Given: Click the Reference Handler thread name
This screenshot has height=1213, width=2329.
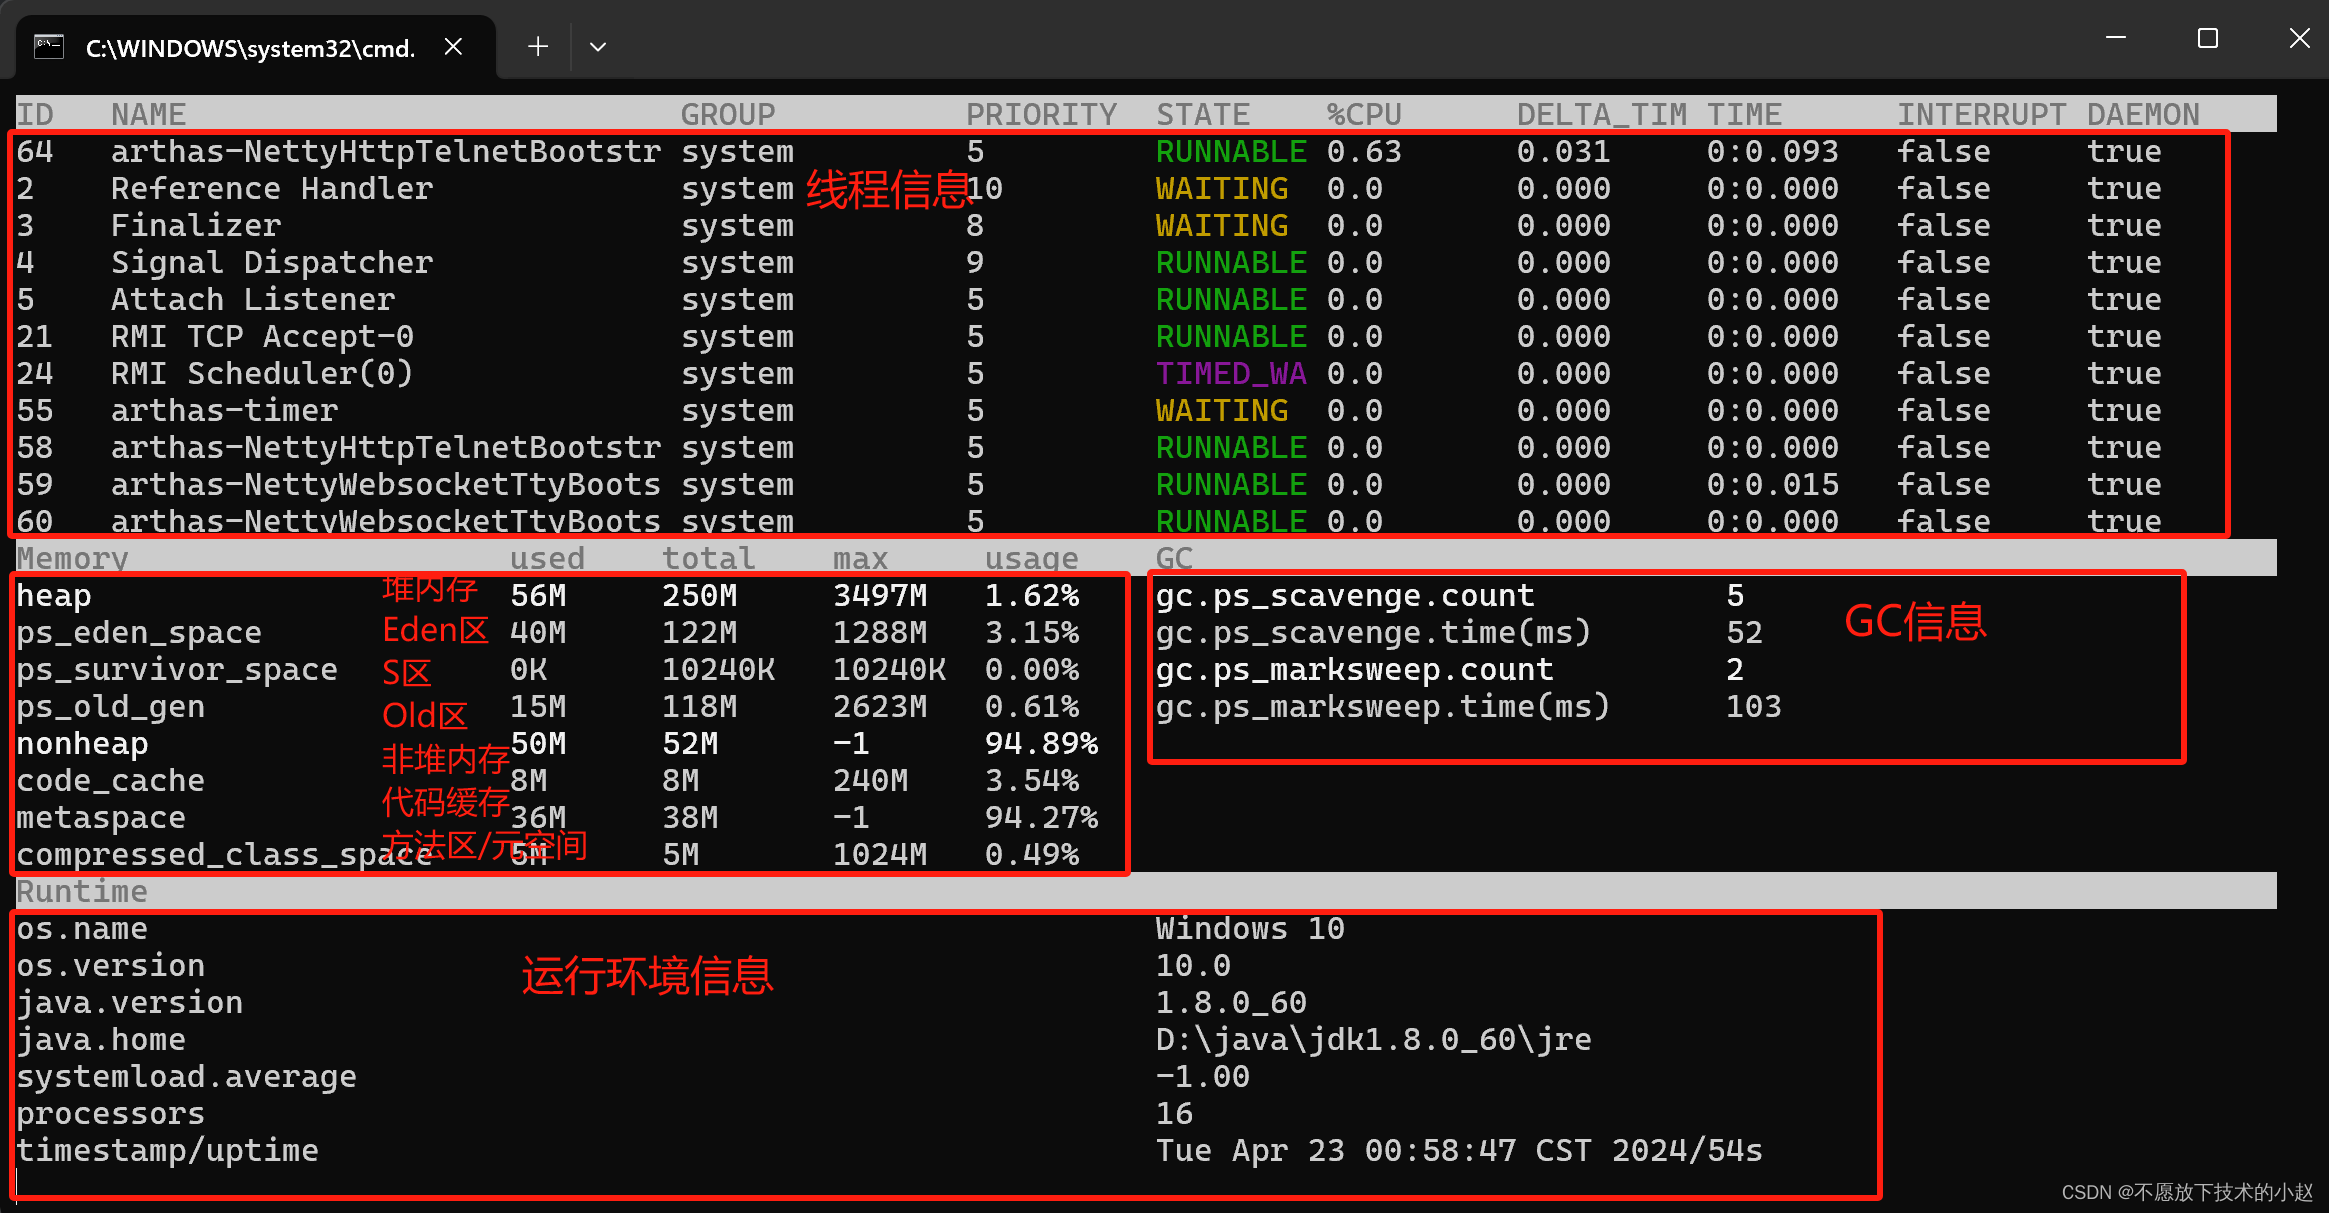Looking at the screenshot, I should (x=271, y=189).
